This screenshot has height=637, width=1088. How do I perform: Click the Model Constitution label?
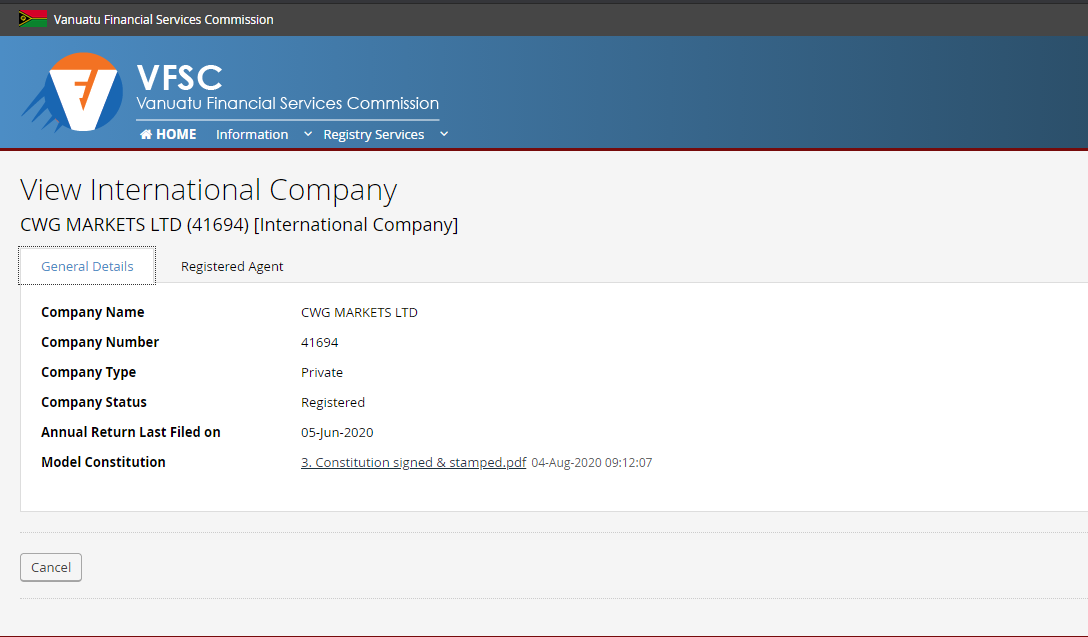[x=103, y=462]
